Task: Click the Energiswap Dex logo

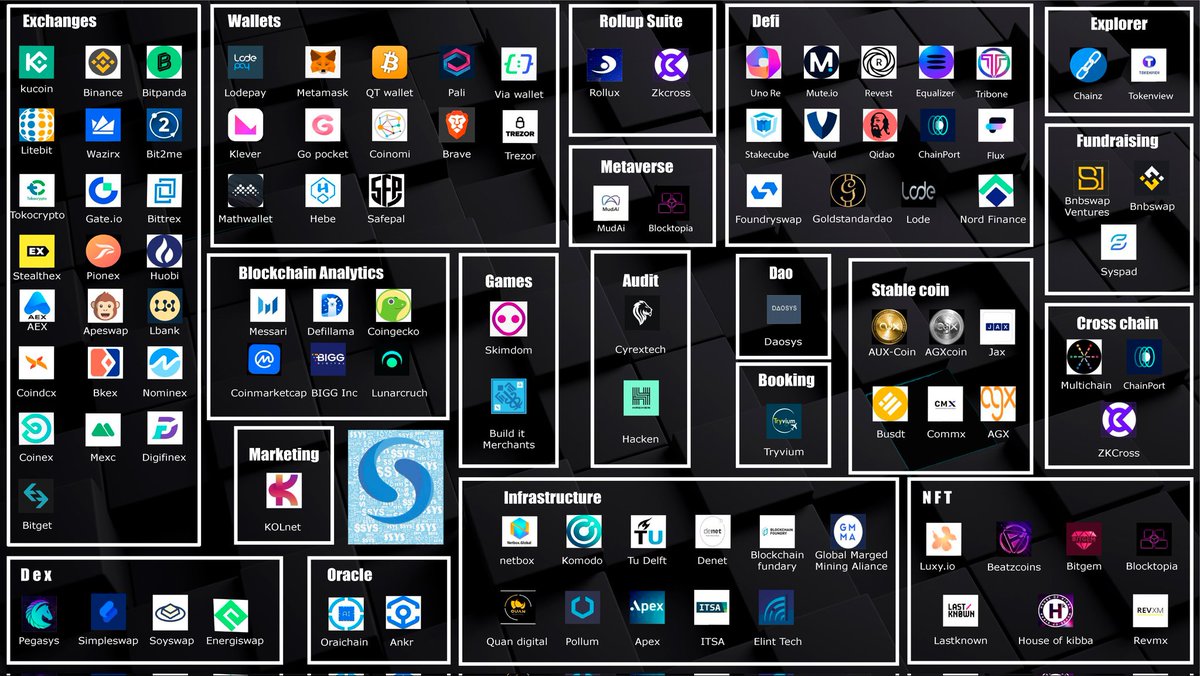Action: coord(231,614)
